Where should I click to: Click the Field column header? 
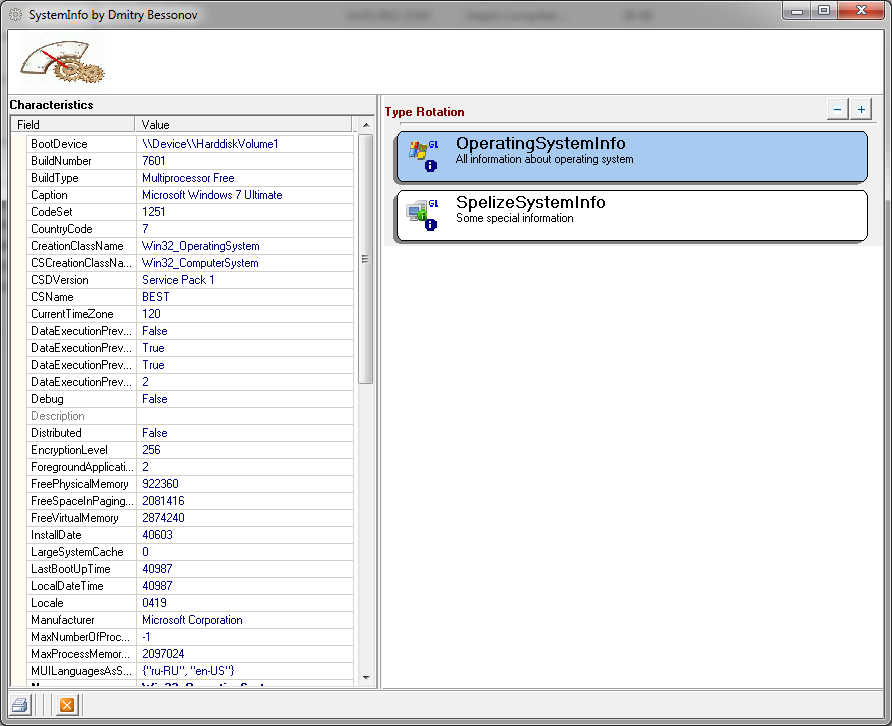(x=72, y=125)
